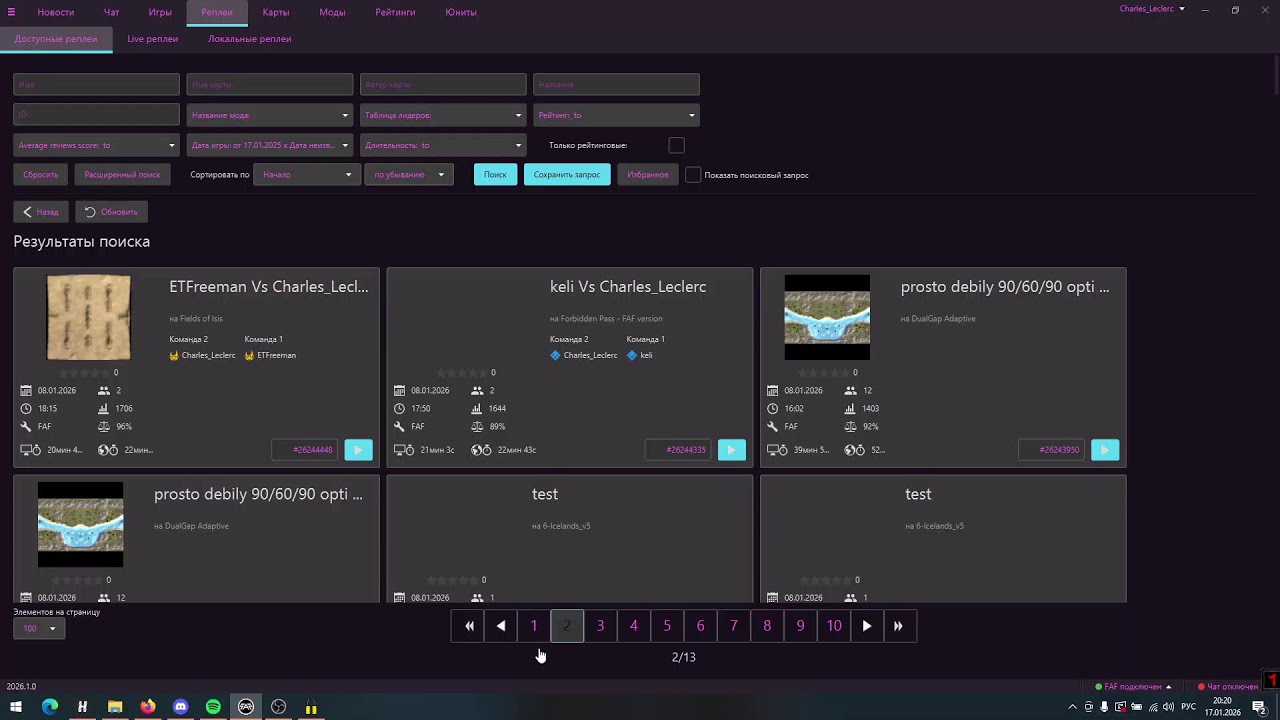Image resolution: width=1280 pixels, height=720 pixels.
Task: Go to results page 10
Action: pos(834,626)
